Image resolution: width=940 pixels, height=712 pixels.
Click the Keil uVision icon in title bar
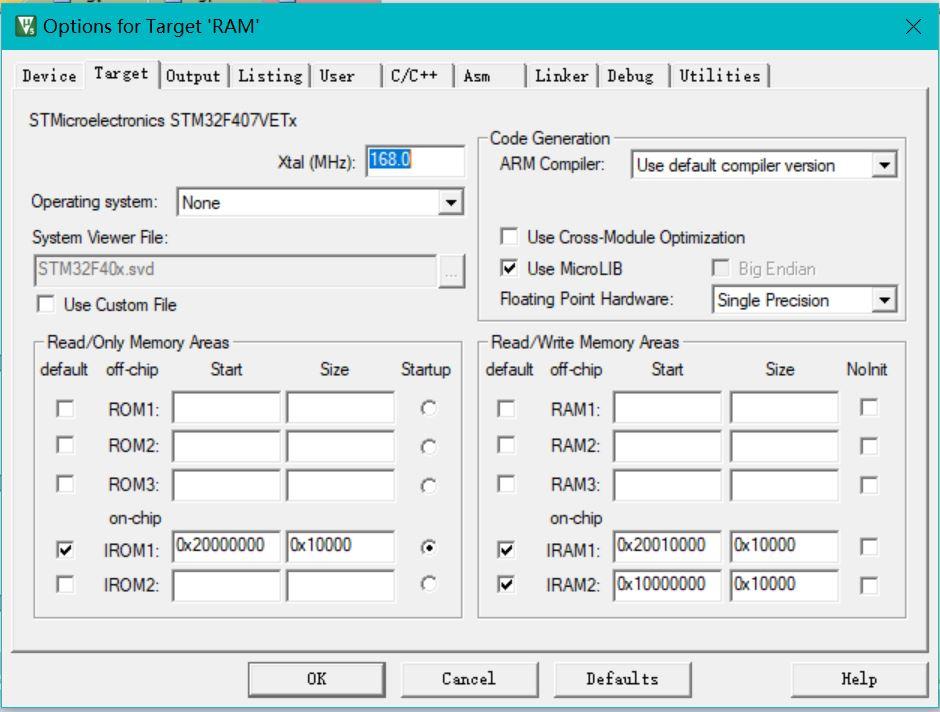(x=26, y=26)
